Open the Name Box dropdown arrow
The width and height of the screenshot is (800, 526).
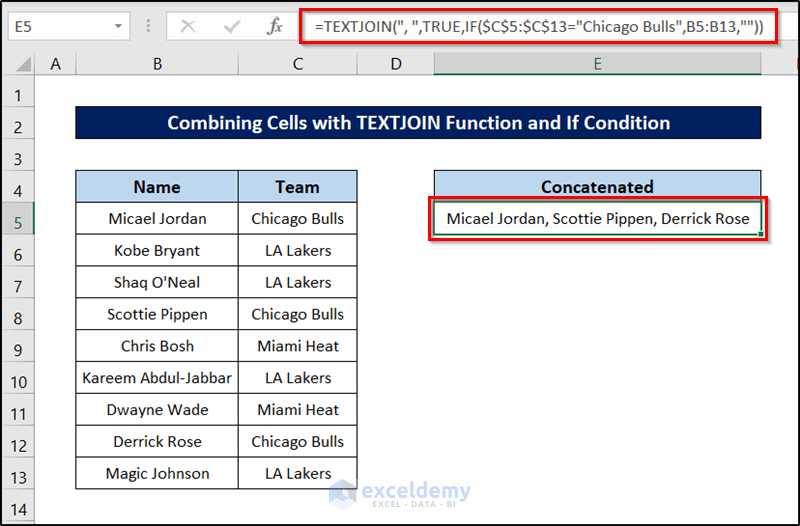point(118,26)
